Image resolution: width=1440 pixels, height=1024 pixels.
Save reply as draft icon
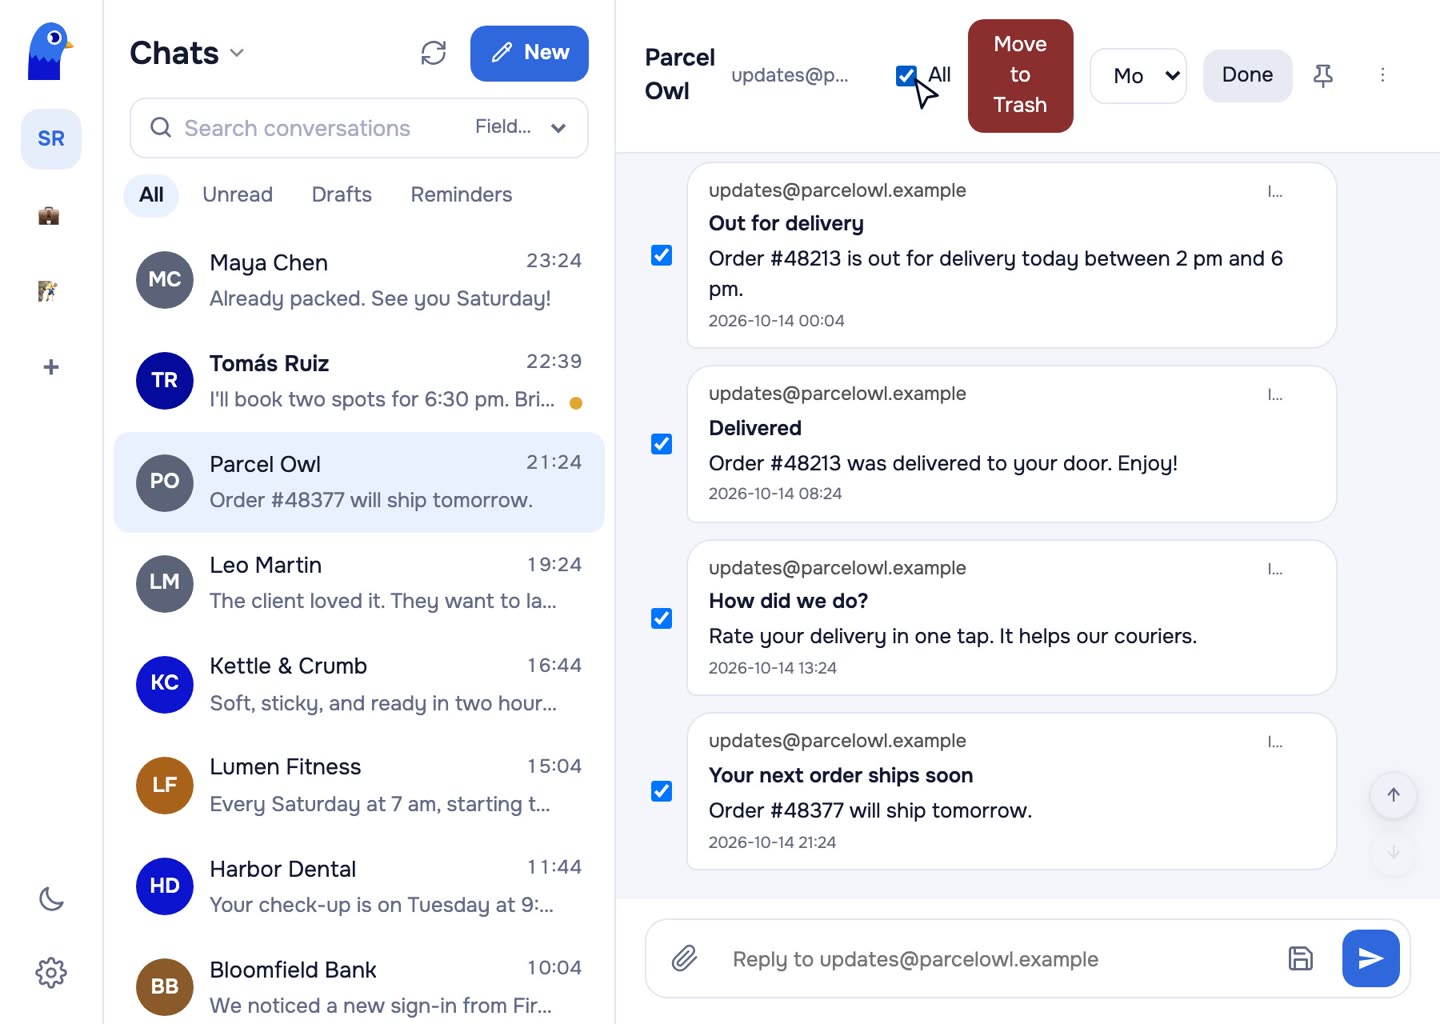point(1300,959)
